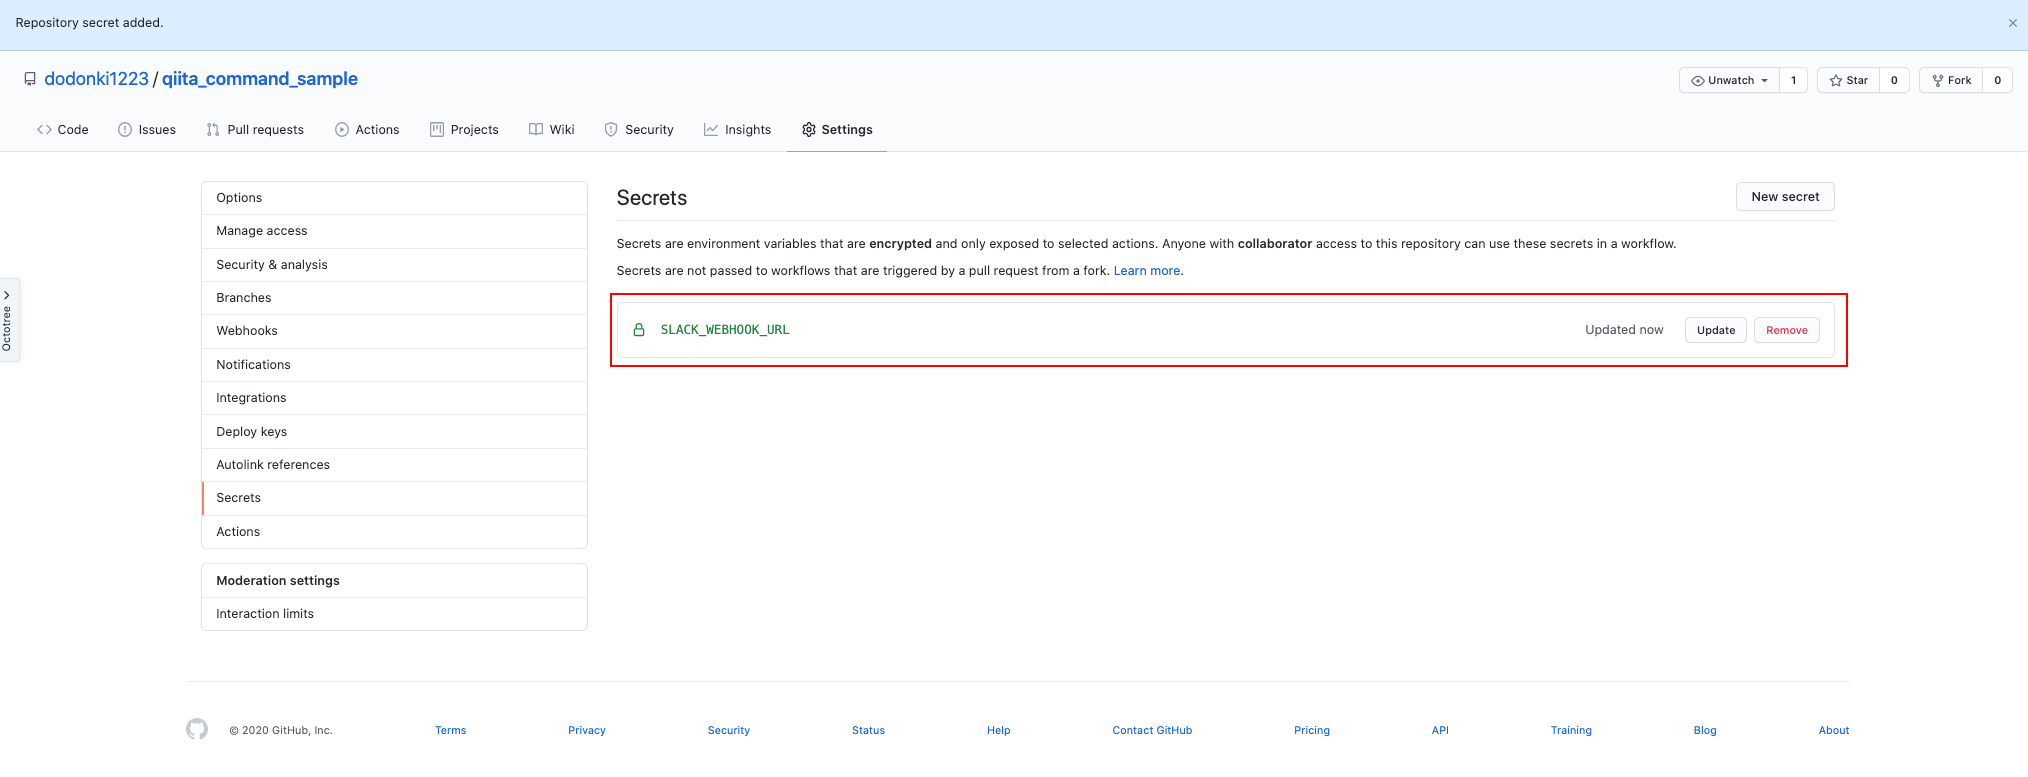Image resolution: width=2028 pixels, height=777 pixels.
Task: Open the Blog footer link
Action: (1705, 731)
